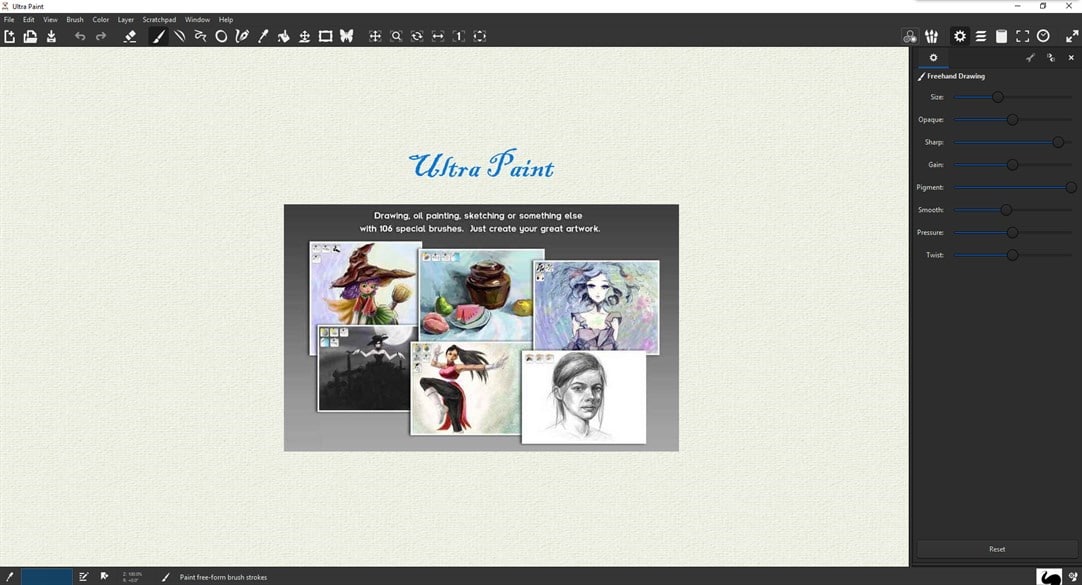Viewport: 1082px width, 585px height.
Task: Open the Layers list panel
Action: click(980, 36)
